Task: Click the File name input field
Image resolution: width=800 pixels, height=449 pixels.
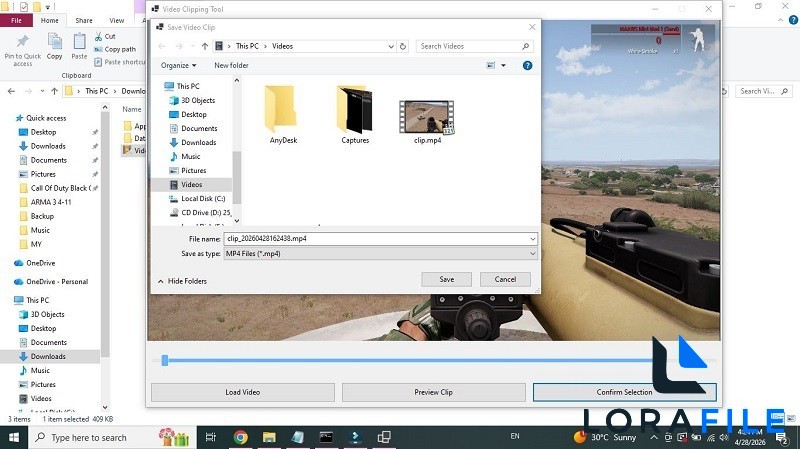Action: (377, 238)
